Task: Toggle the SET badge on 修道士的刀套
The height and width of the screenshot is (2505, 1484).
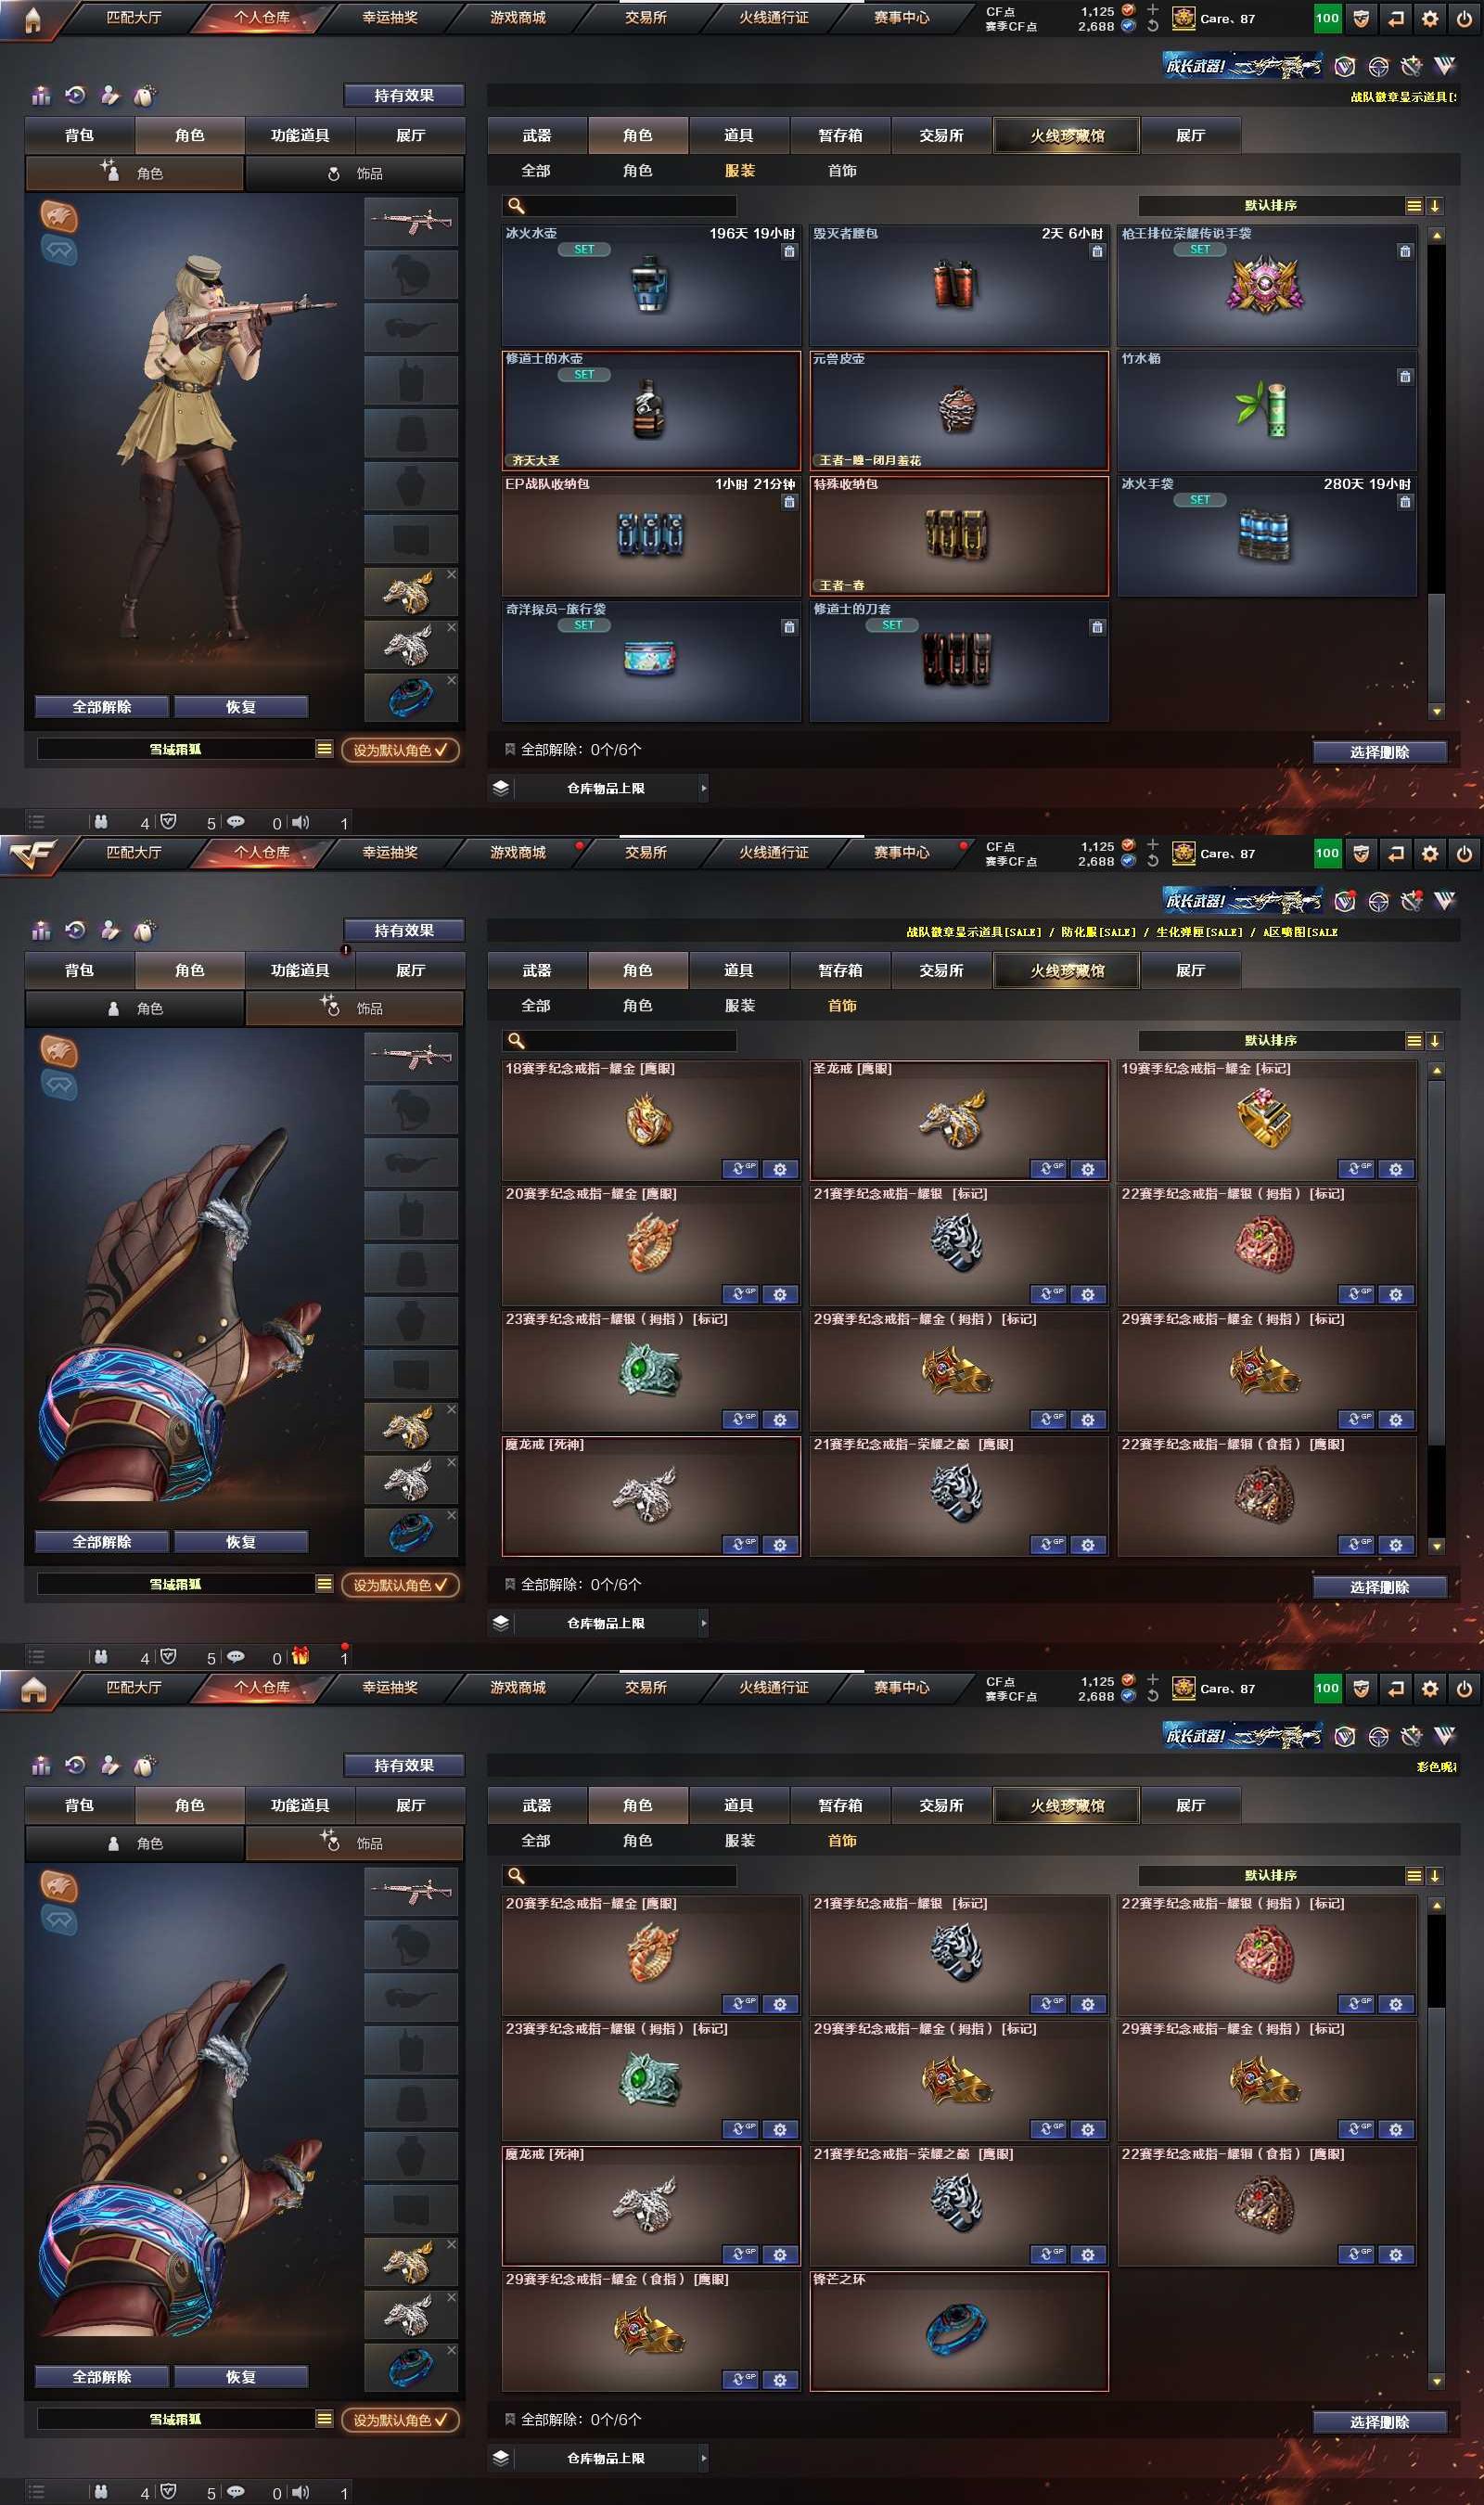Action: tap(892, 624)
